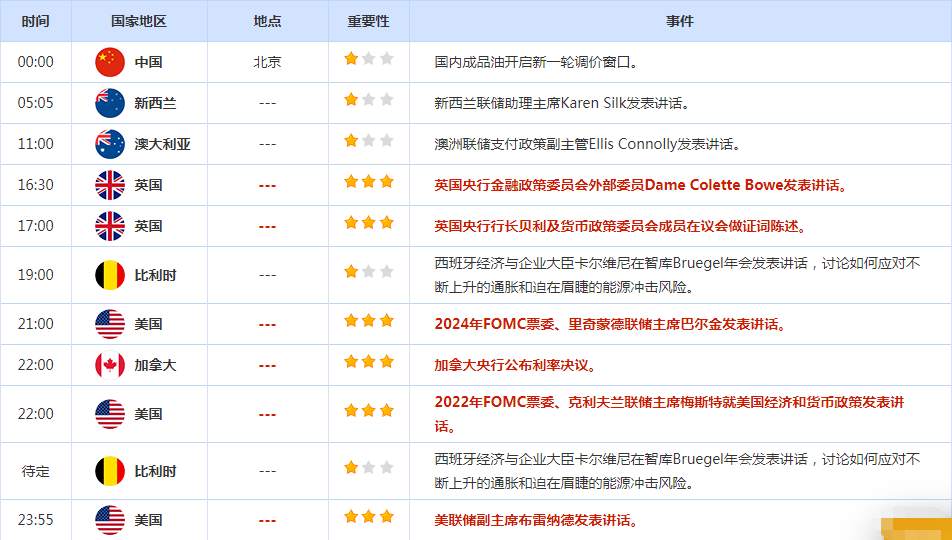The height and width of the screenshot is (540, 952).
Task: Click the 23:55 time cell
Action: 35,520
